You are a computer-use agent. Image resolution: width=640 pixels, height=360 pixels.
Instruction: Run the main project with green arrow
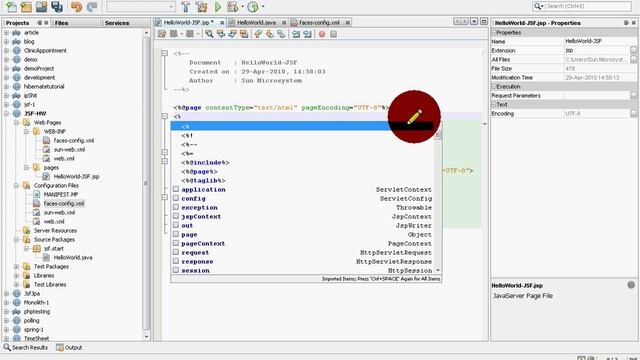[218, 7]
